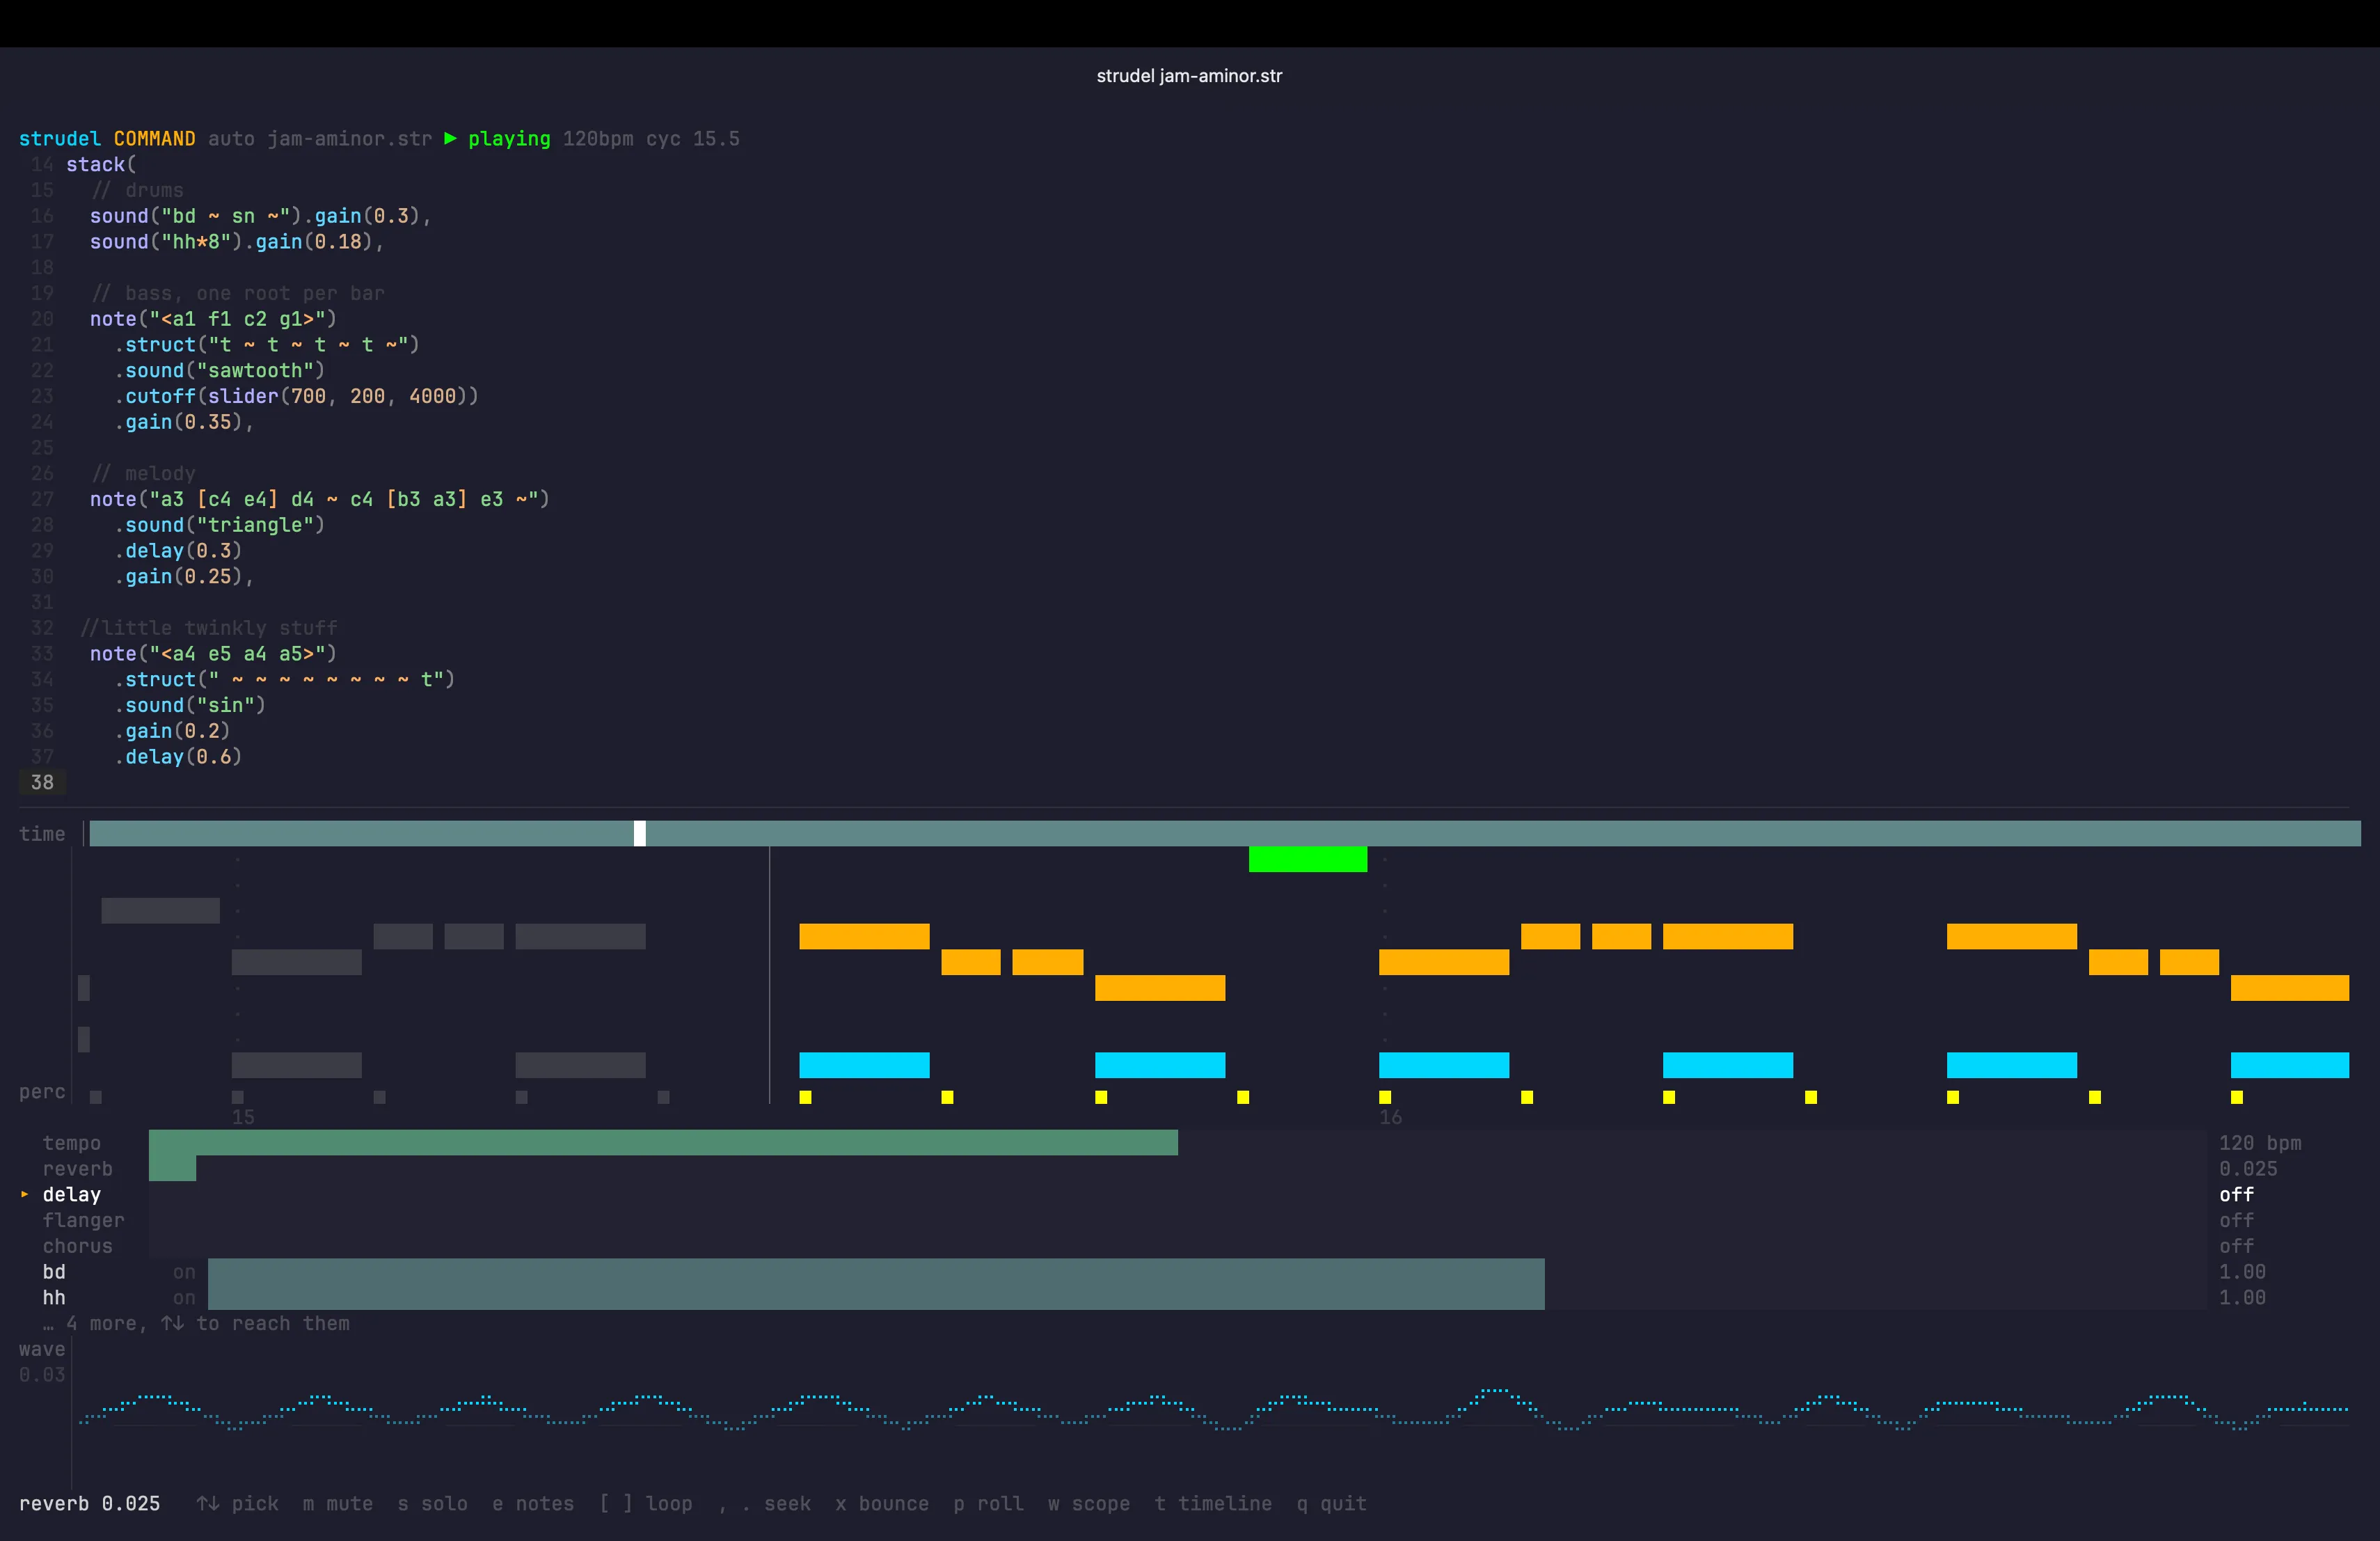Click the 'w scope' shortcut hint
Image resolution: width=2380 pixels, height=1541 pixels.
tap(1089, 1504)
